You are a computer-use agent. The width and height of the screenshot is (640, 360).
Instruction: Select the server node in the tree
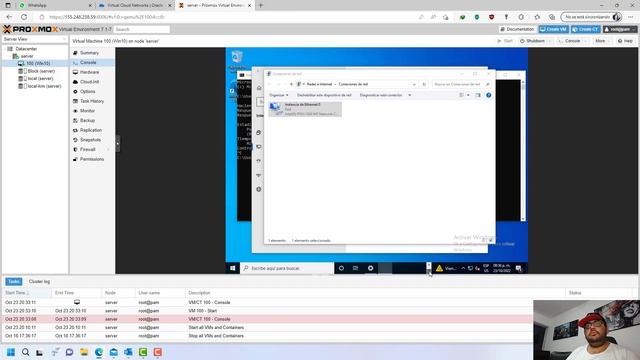[27, 56]
